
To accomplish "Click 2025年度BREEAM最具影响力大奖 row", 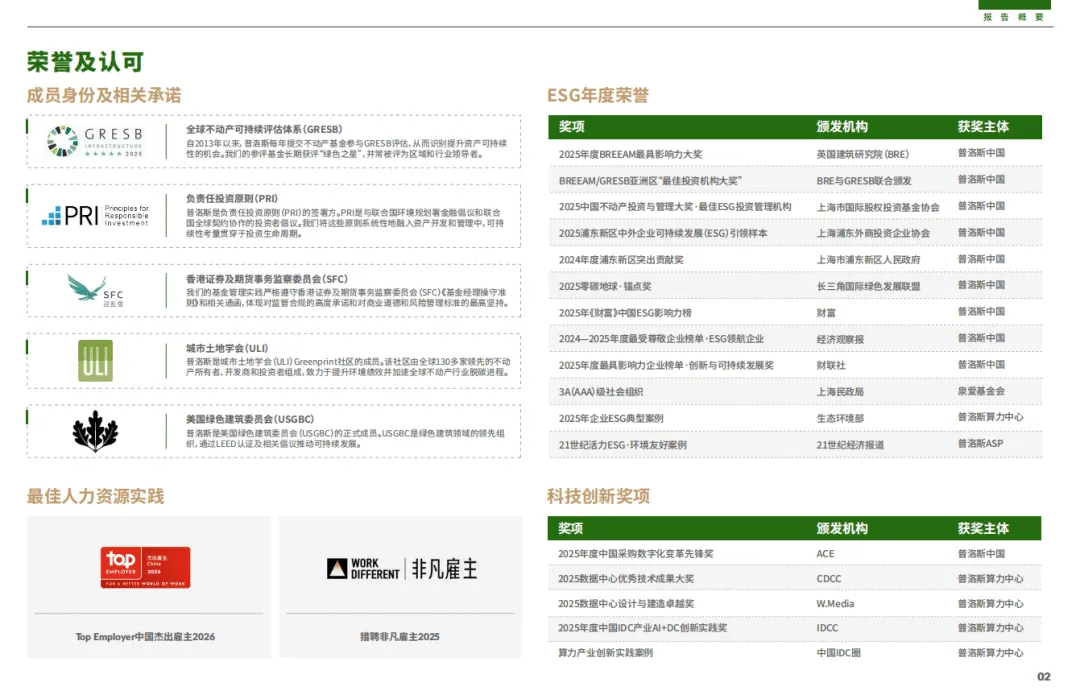I will [x=795, y=154].
